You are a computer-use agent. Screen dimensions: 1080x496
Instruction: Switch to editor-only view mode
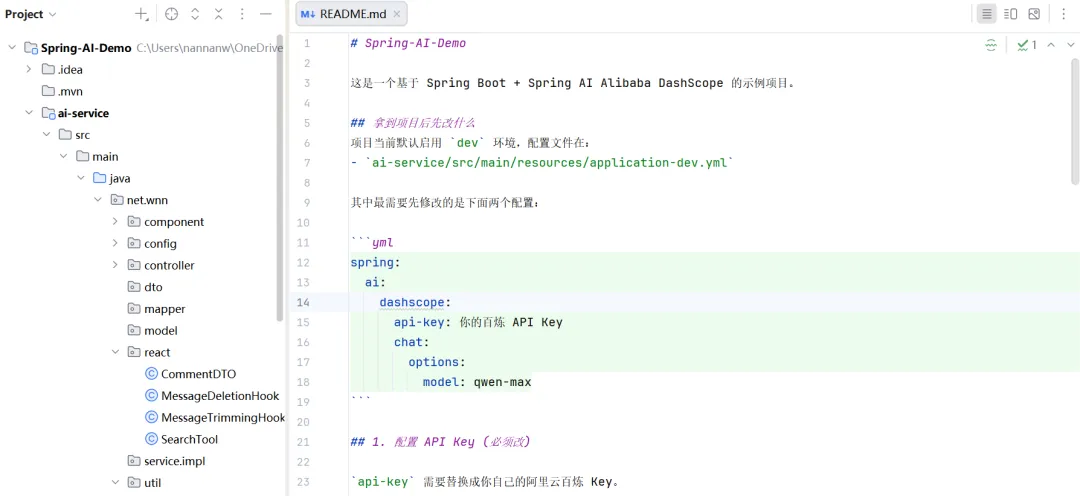(x=986, y=14)
